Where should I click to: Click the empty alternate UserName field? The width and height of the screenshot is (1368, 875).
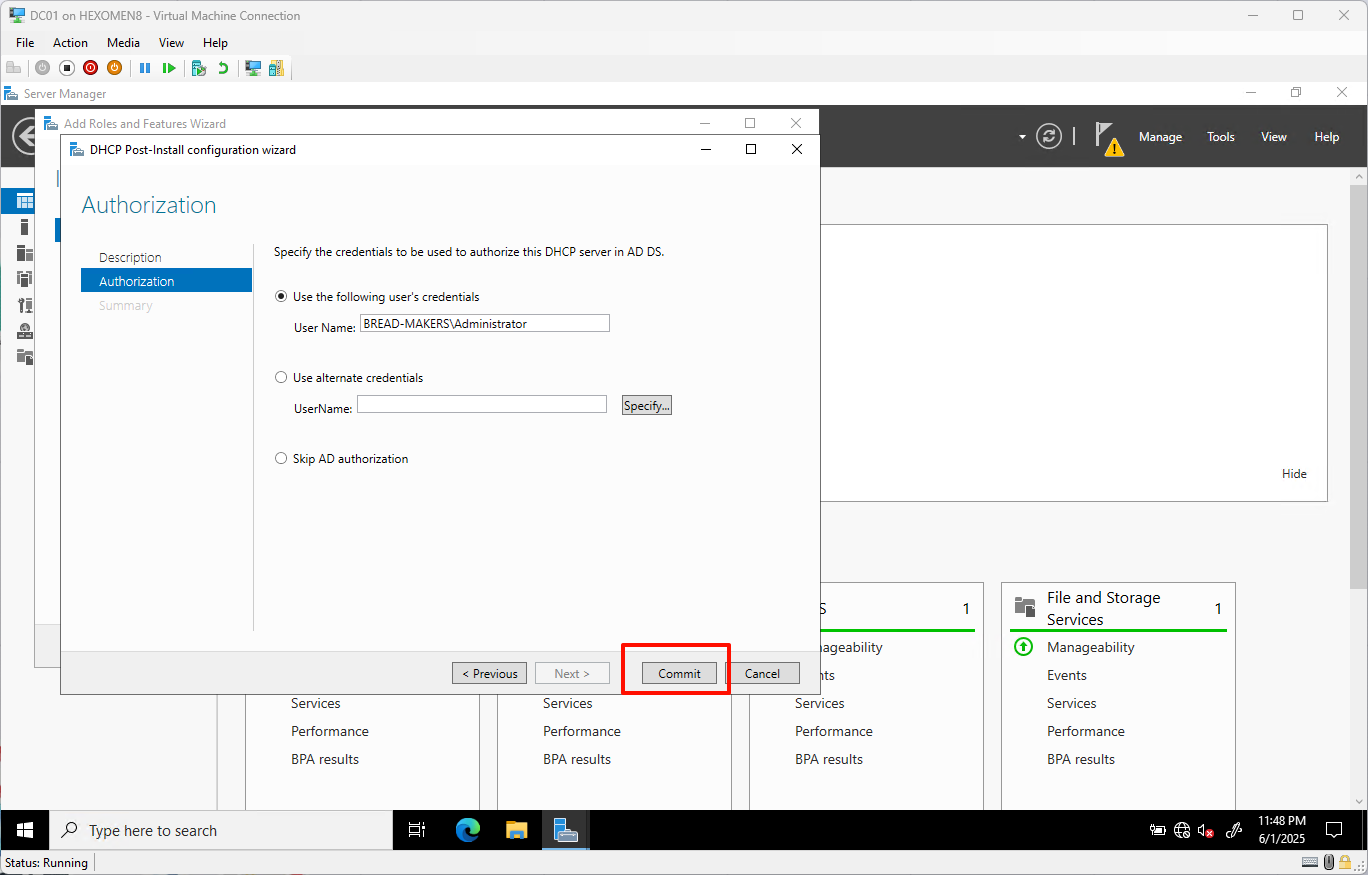tap(482, 404)
